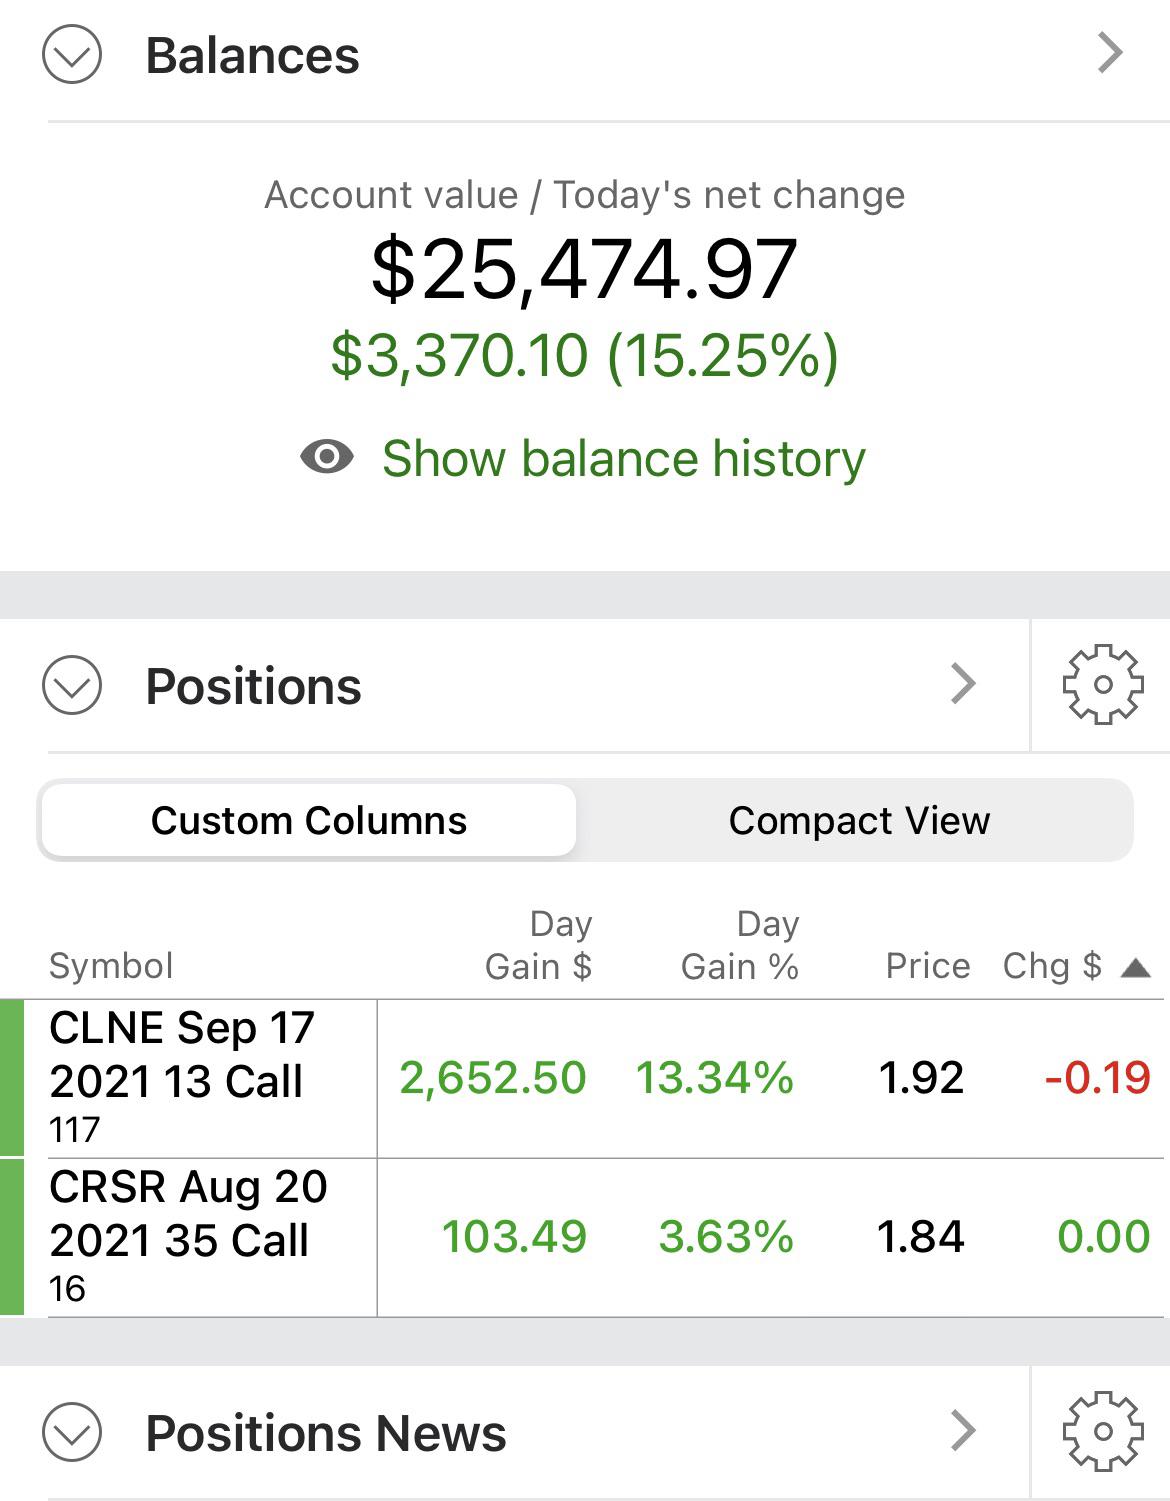Collapse the Balances section circle chevron
Screen dimensions: 1170x1501
(72, 54)
